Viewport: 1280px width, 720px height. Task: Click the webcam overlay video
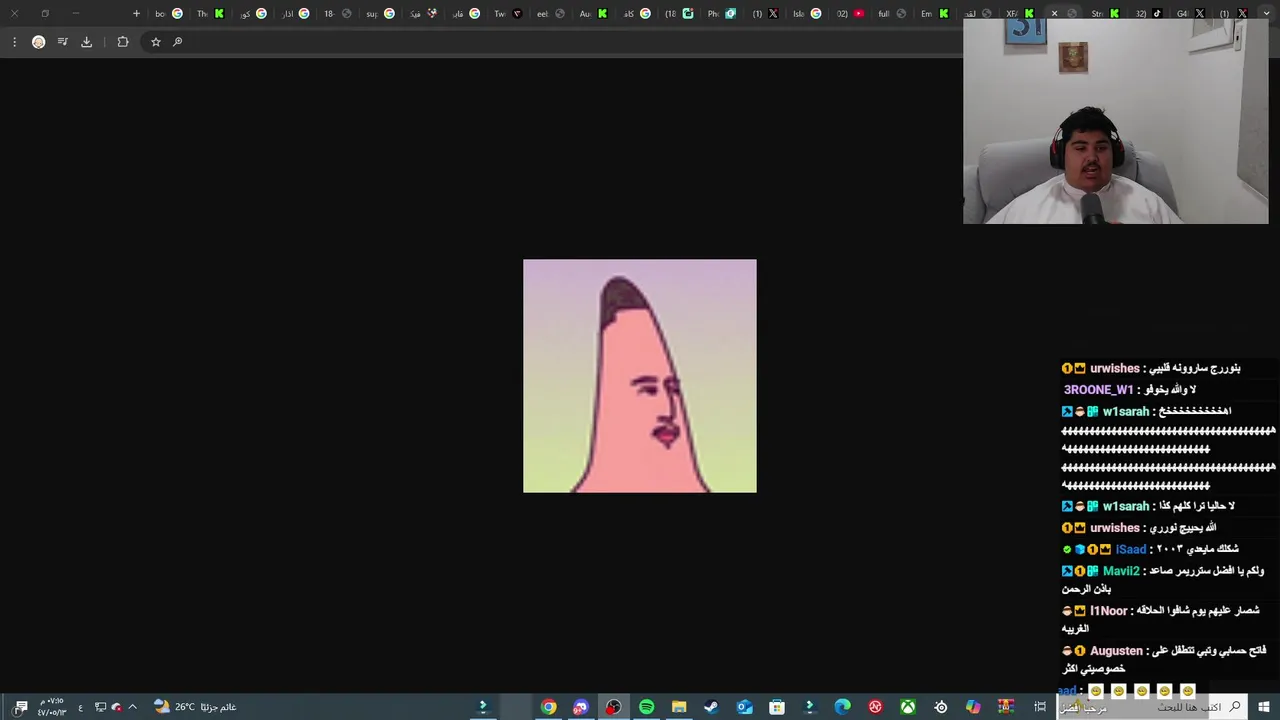pos(1115,121)
